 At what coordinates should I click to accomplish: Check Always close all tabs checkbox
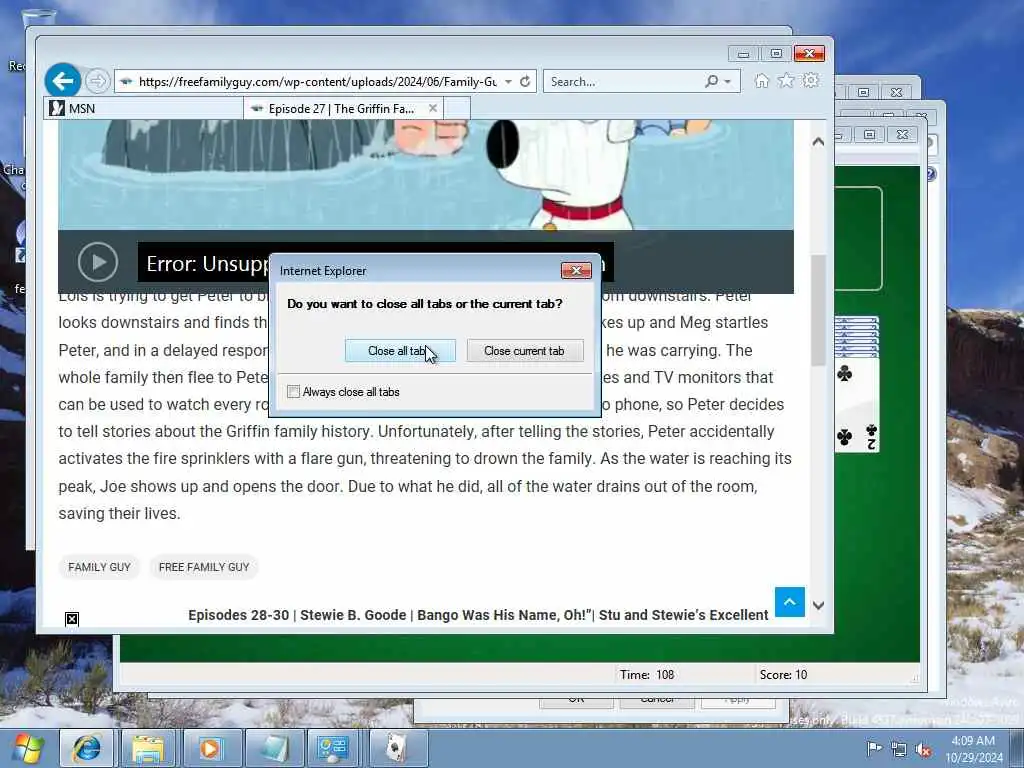pos(293,392)
